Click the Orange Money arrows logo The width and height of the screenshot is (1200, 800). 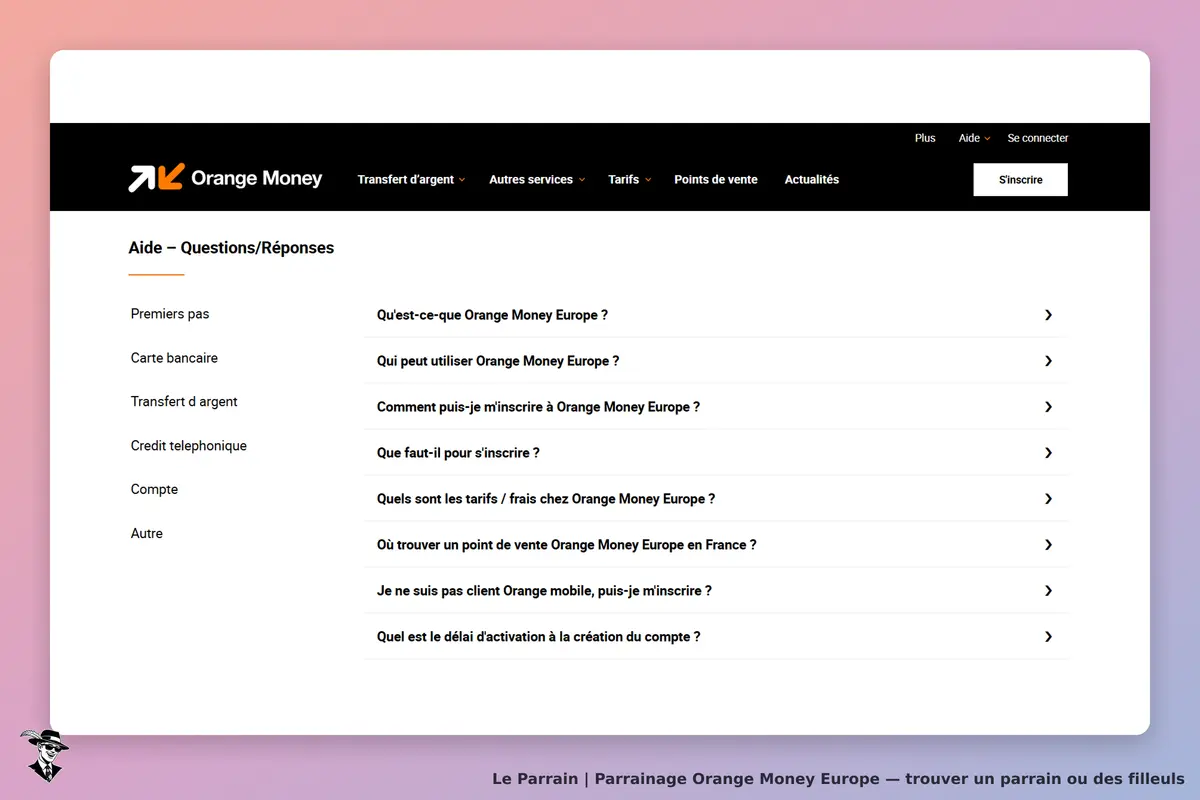[x=156, y=178]
